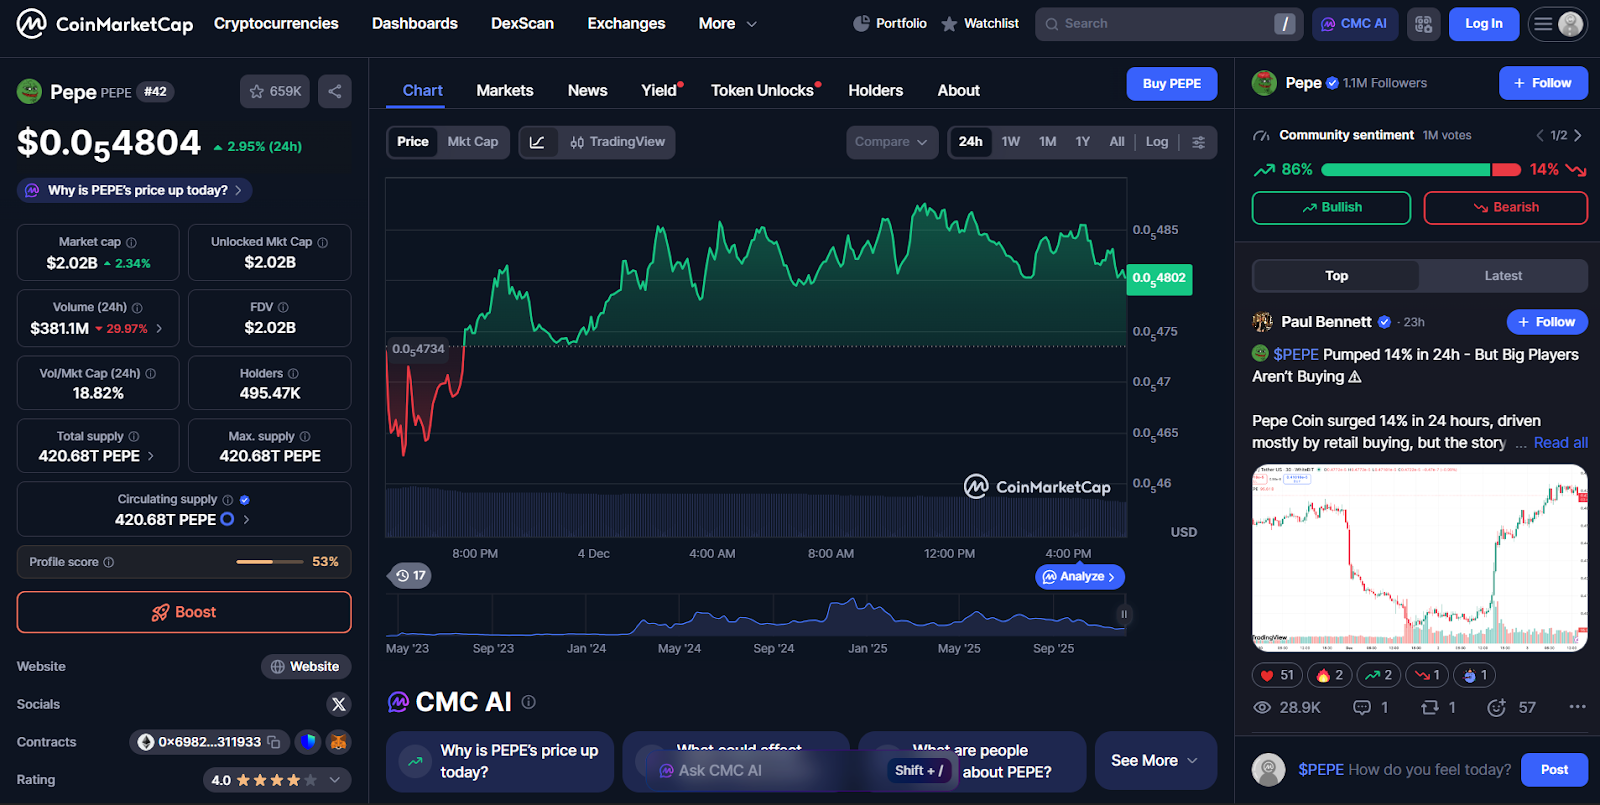Switch chart to Mkt Cap

pos(472,142)
